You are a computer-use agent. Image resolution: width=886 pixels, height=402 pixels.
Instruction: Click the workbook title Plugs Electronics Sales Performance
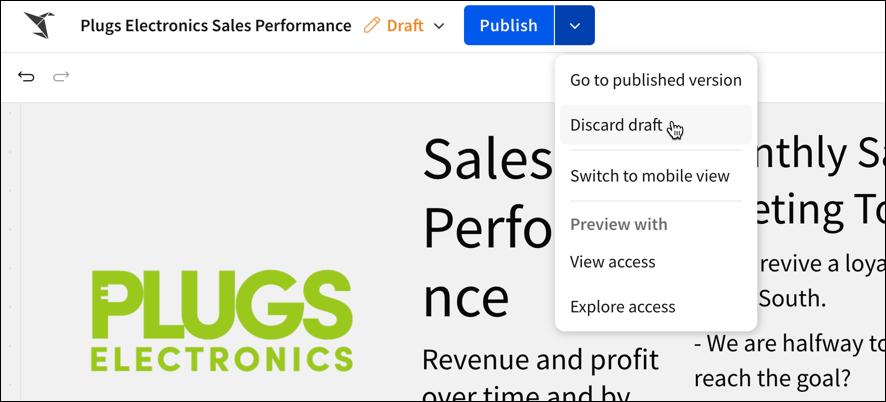point(216,25)
